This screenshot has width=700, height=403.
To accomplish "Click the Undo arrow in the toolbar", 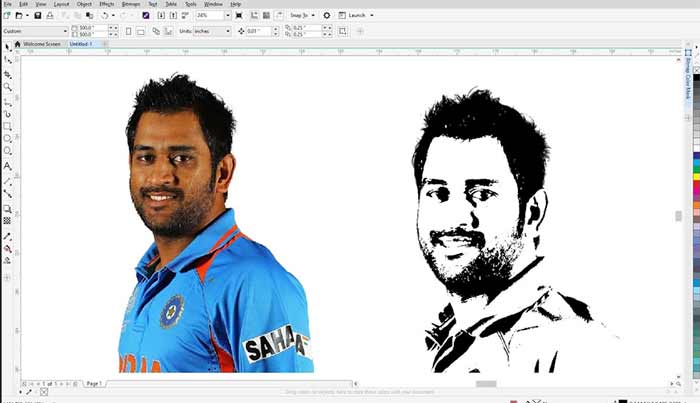I will [104, 16].
